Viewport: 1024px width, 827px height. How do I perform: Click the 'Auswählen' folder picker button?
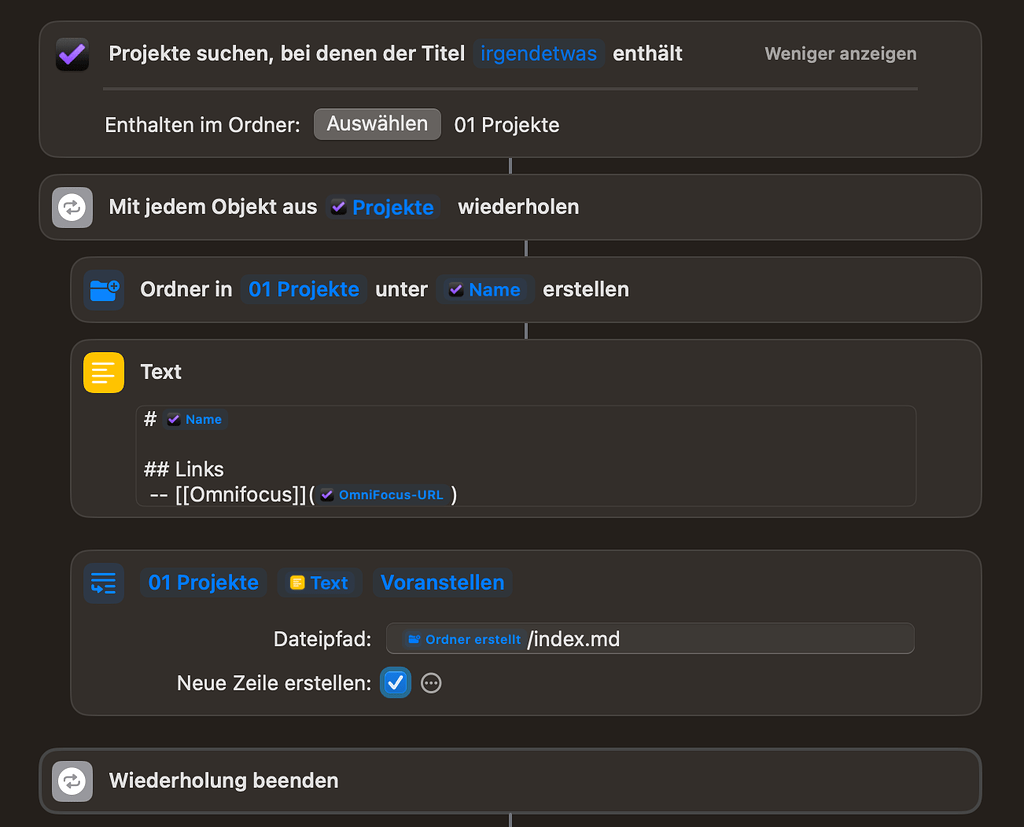[x=377, y=124]
